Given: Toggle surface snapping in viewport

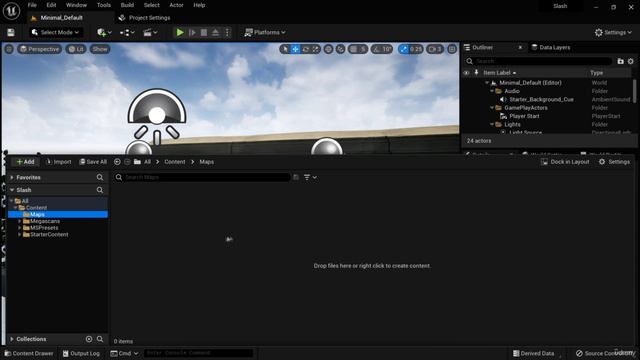Looking at the screenshot, I should tap(340, 49).
